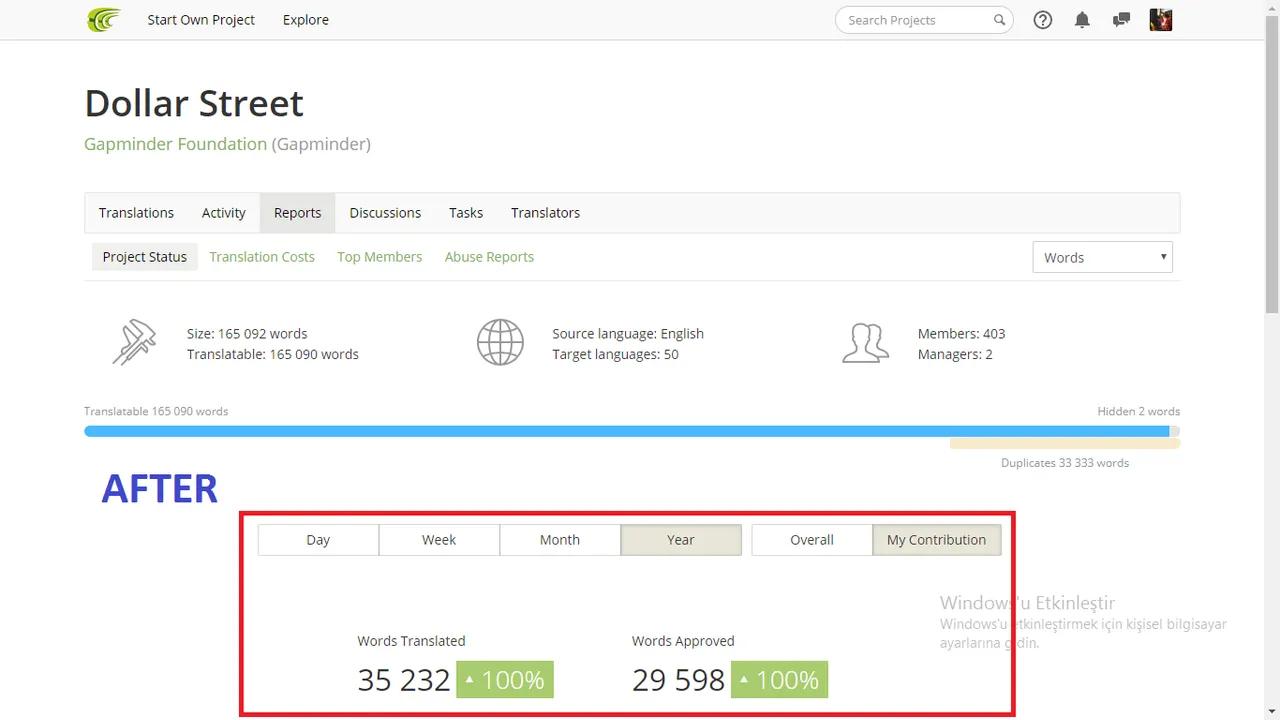Open the notifications bell icon
The width and height of the screenshot is (1280, 720).
1082,20
